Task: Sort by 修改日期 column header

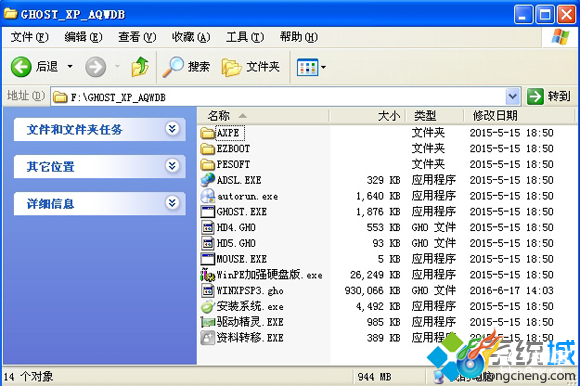Action: pos(519,116)
